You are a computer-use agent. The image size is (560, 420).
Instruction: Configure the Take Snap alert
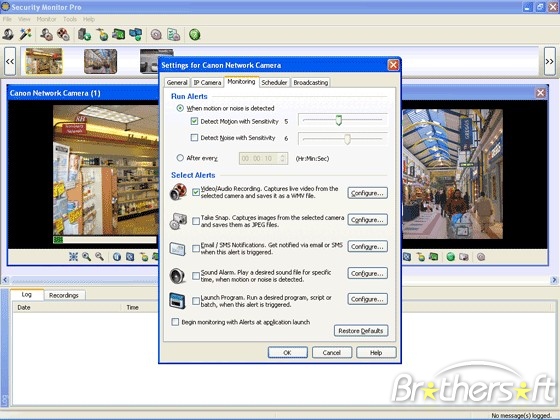tap(368, 220)
